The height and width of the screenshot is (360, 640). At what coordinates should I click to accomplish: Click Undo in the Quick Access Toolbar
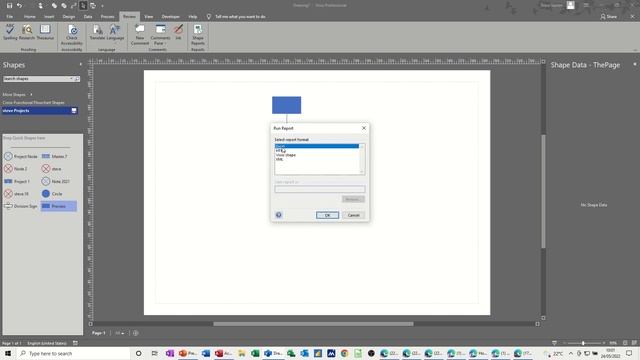19,6
